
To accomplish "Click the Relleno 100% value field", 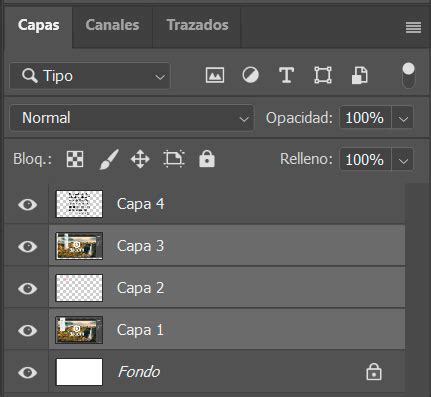I will (x=365, y=160).
